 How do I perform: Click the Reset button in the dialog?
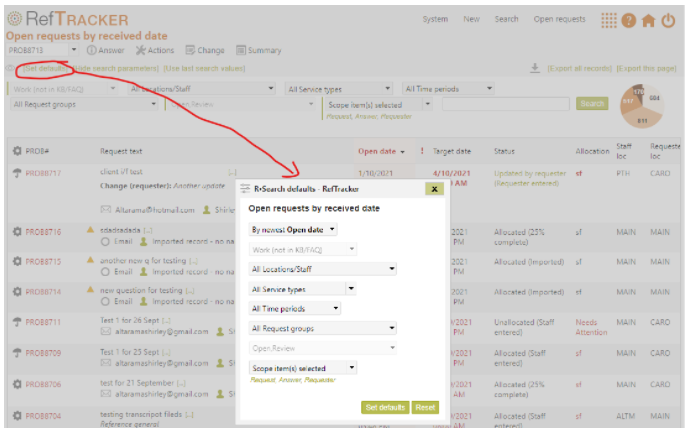[425, 407]
